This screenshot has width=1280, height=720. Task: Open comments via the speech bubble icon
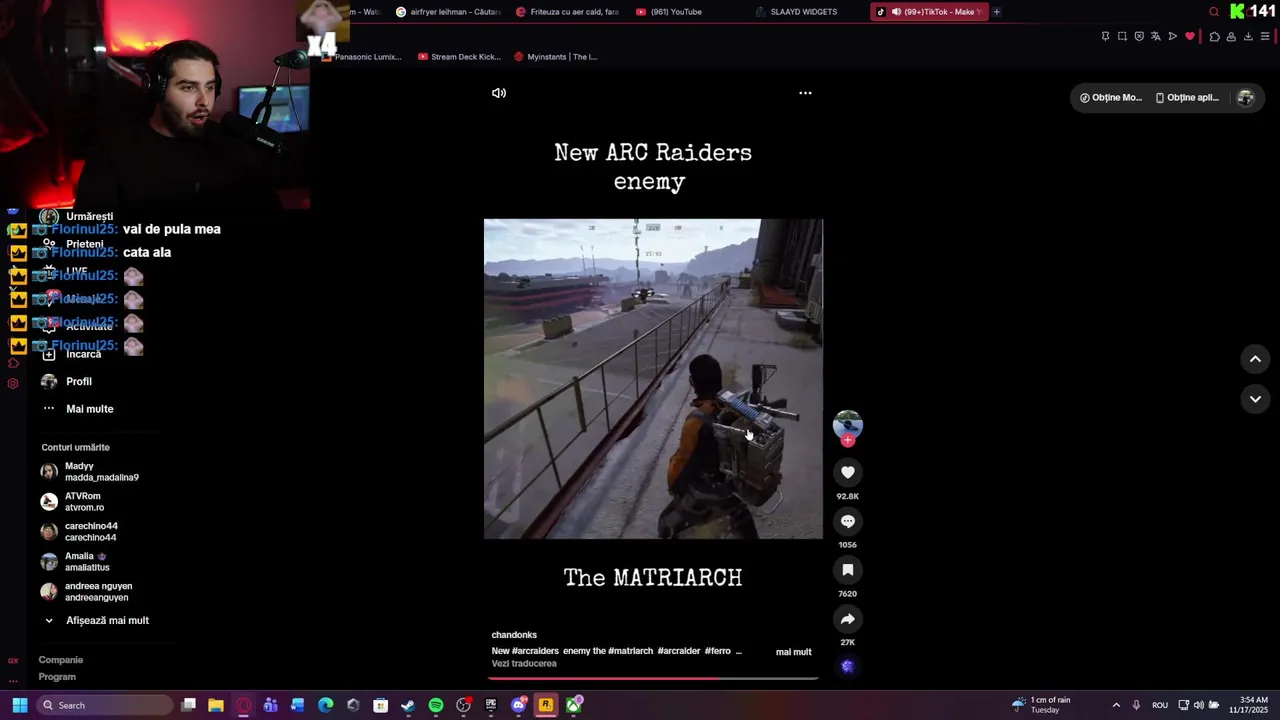pyautogui.click(x=848, y=521)
